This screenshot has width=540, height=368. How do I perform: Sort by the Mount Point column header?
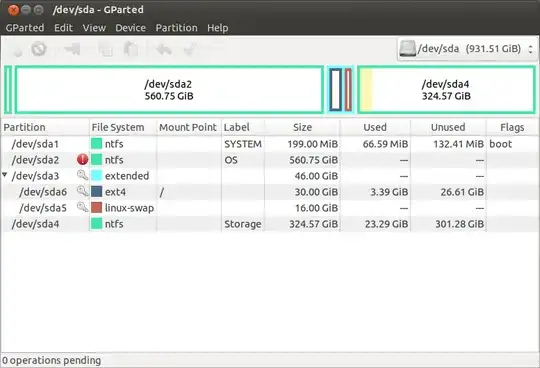pyautogui.click(x=189, y=127)
